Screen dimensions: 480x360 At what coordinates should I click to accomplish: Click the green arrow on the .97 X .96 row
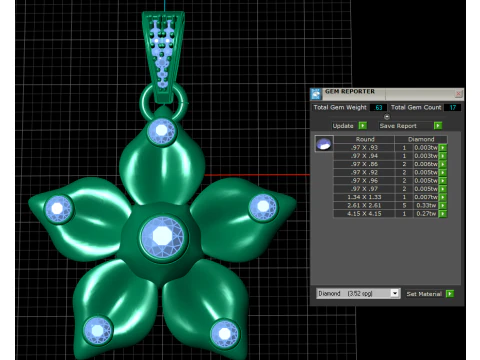click(443, 181)
